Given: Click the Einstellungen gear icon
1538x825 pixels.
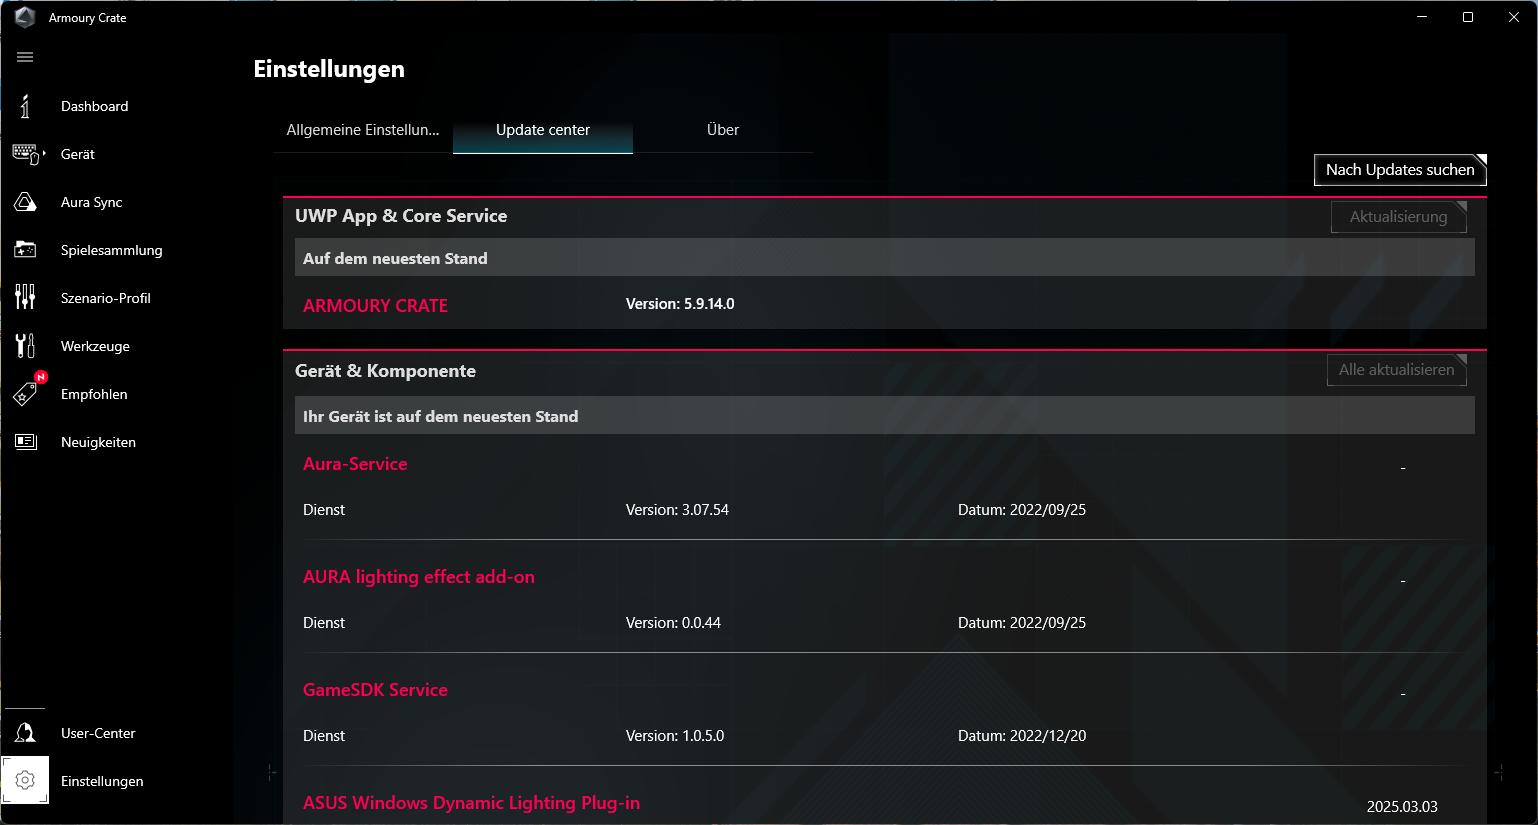Looking at the screenshot, I should click(x=25, y=781).
